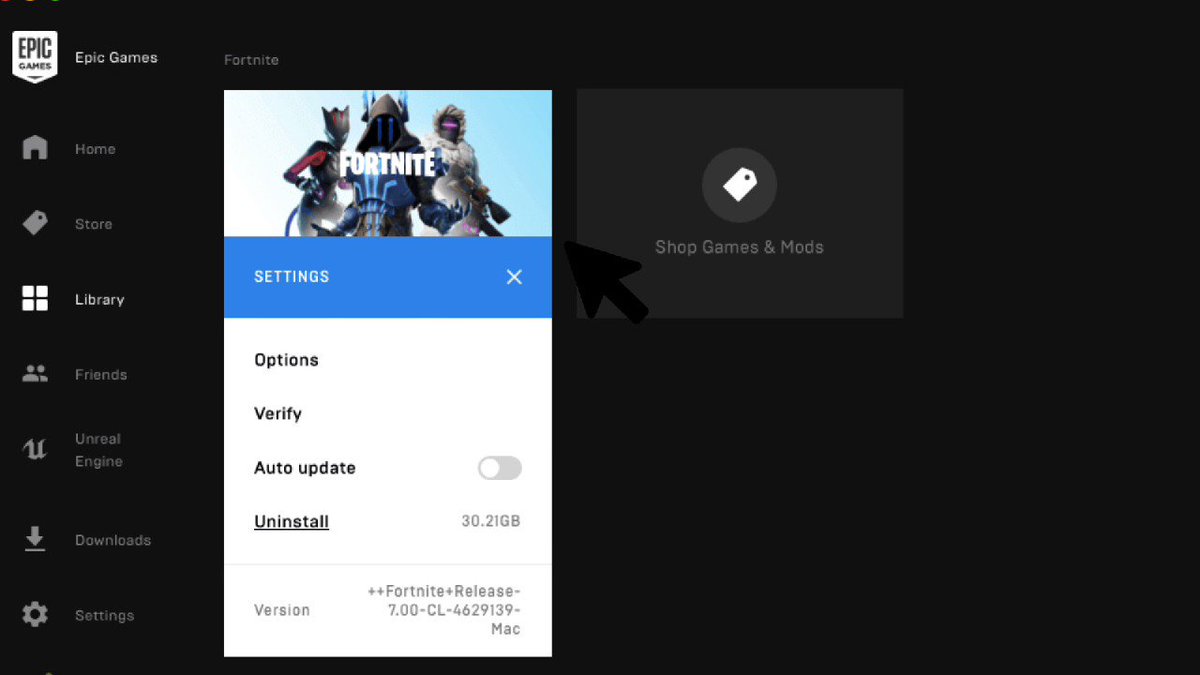Click the Store tag icon
1200x675 pixels.
35,223
